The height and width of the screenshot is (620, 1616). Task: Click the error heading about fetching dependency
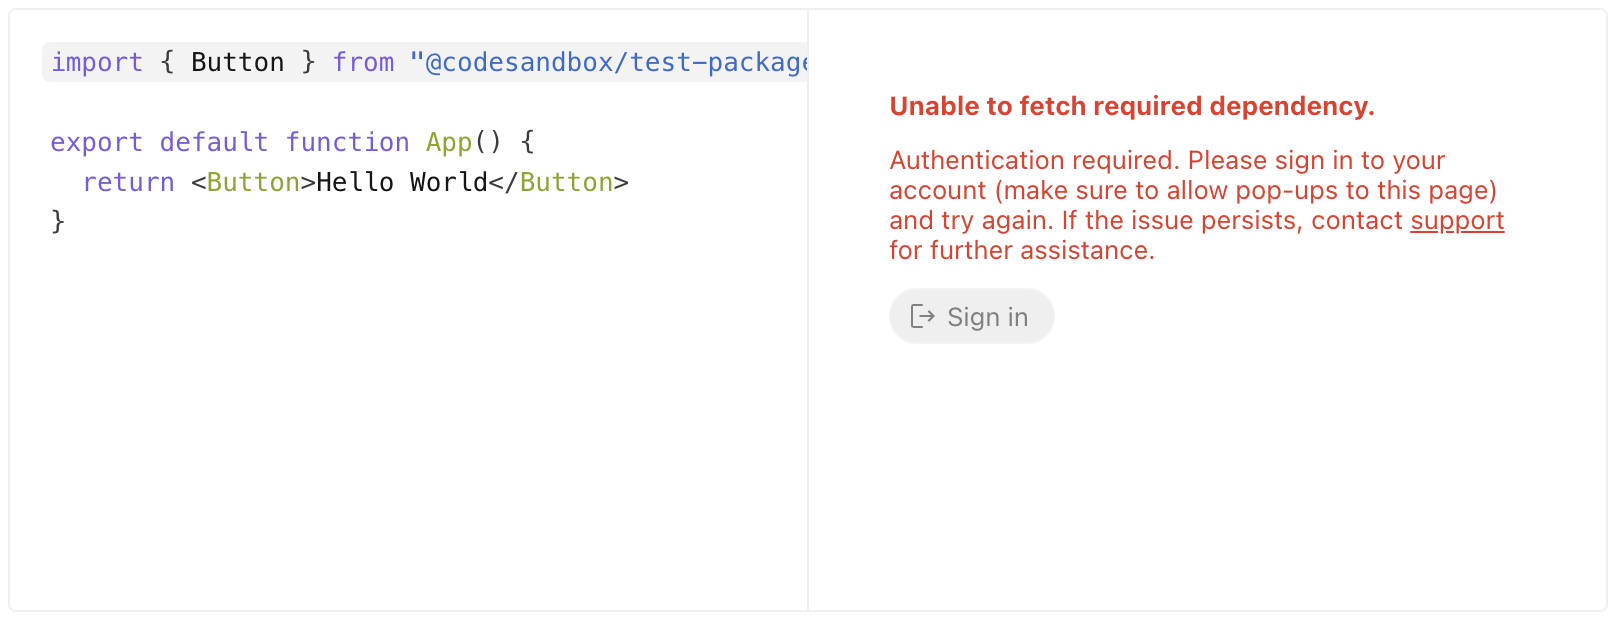[1131, 107]
